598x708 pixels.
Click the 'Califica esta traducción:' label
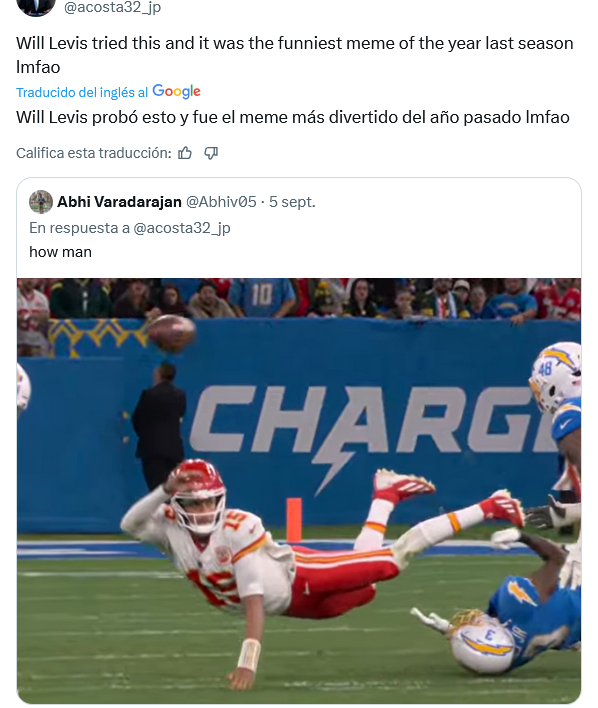tap(94, 154)
